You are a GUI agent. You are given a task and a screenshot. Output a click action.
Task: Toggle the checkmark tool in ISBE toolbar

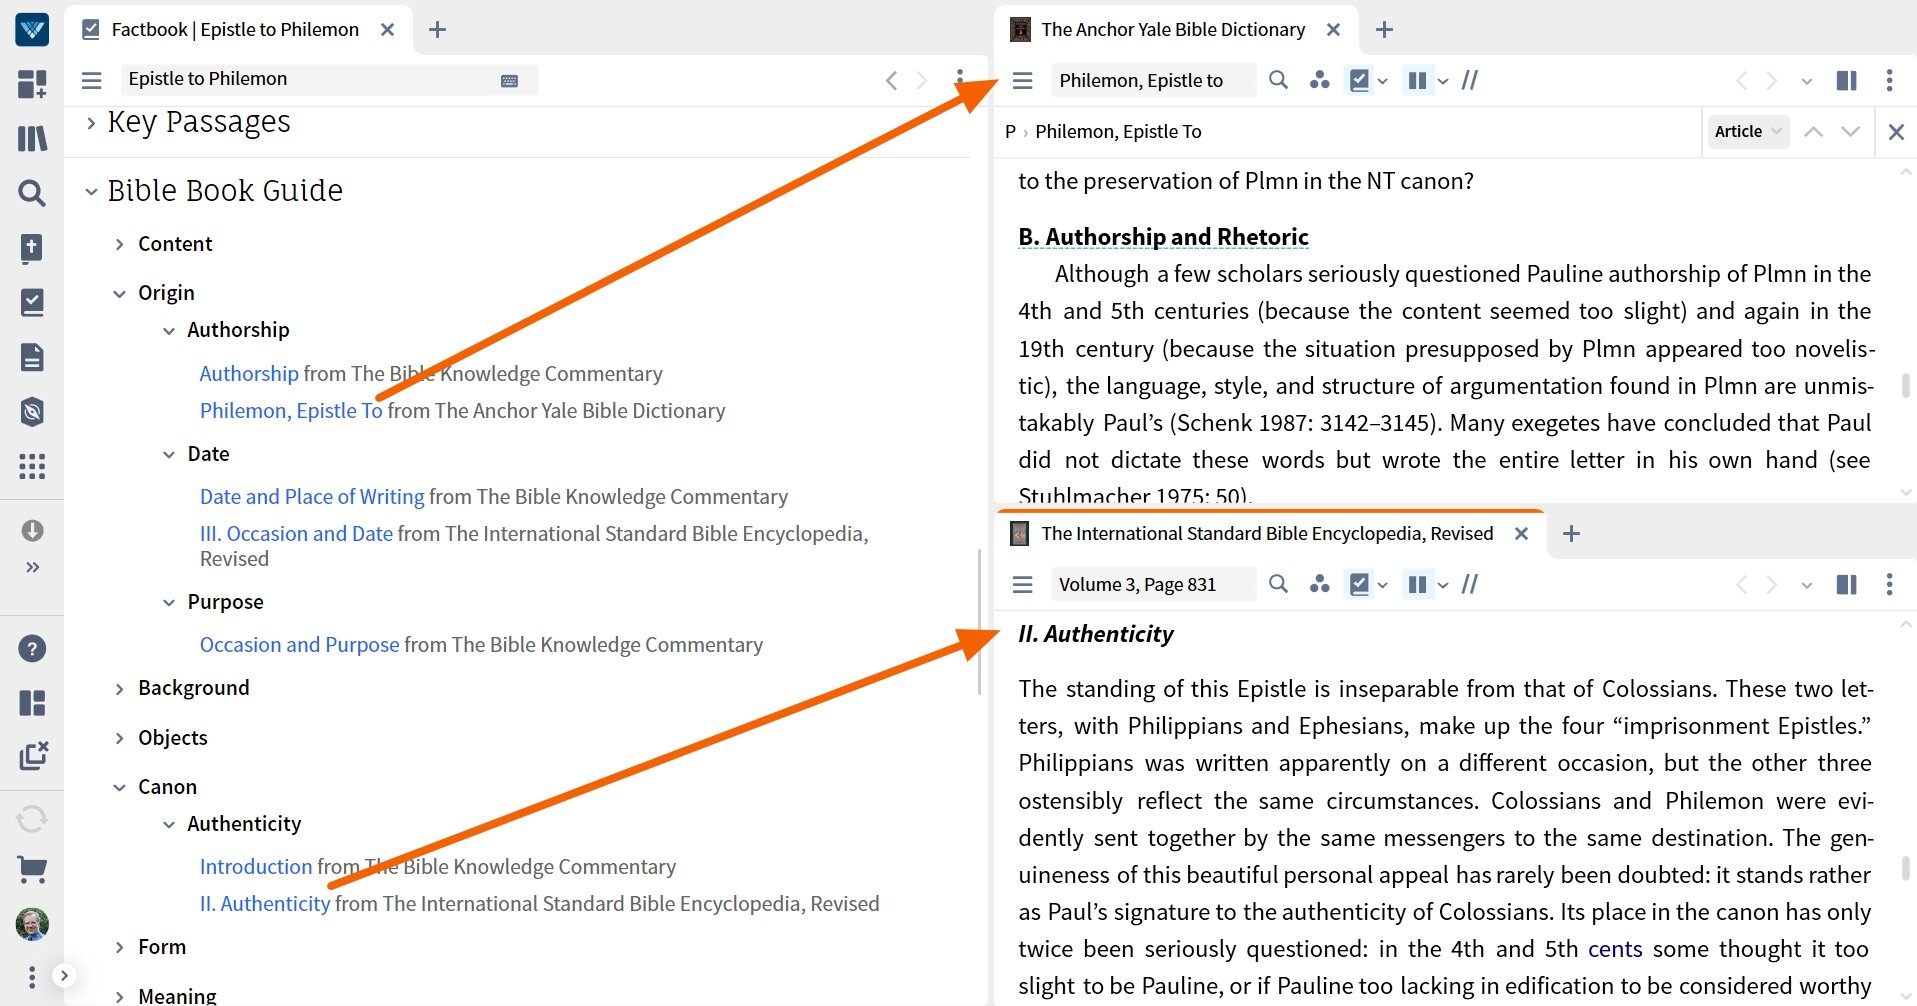coord(1359,584)
